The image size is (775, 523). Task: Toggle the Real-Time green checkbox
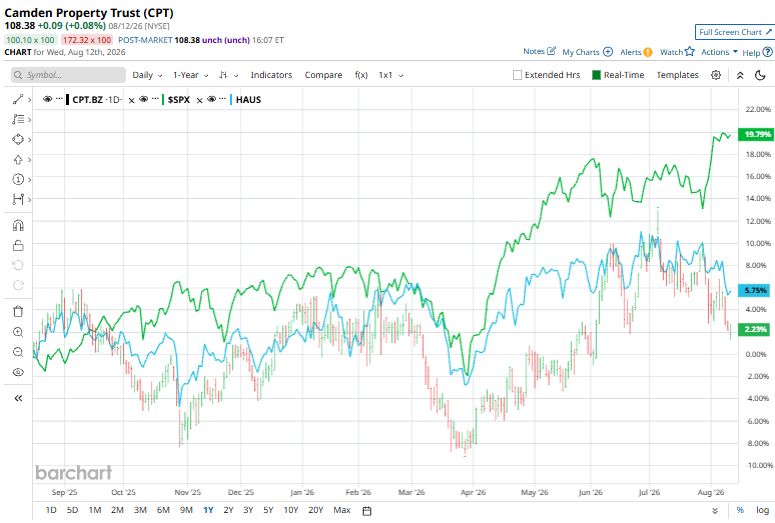[597, 75]
